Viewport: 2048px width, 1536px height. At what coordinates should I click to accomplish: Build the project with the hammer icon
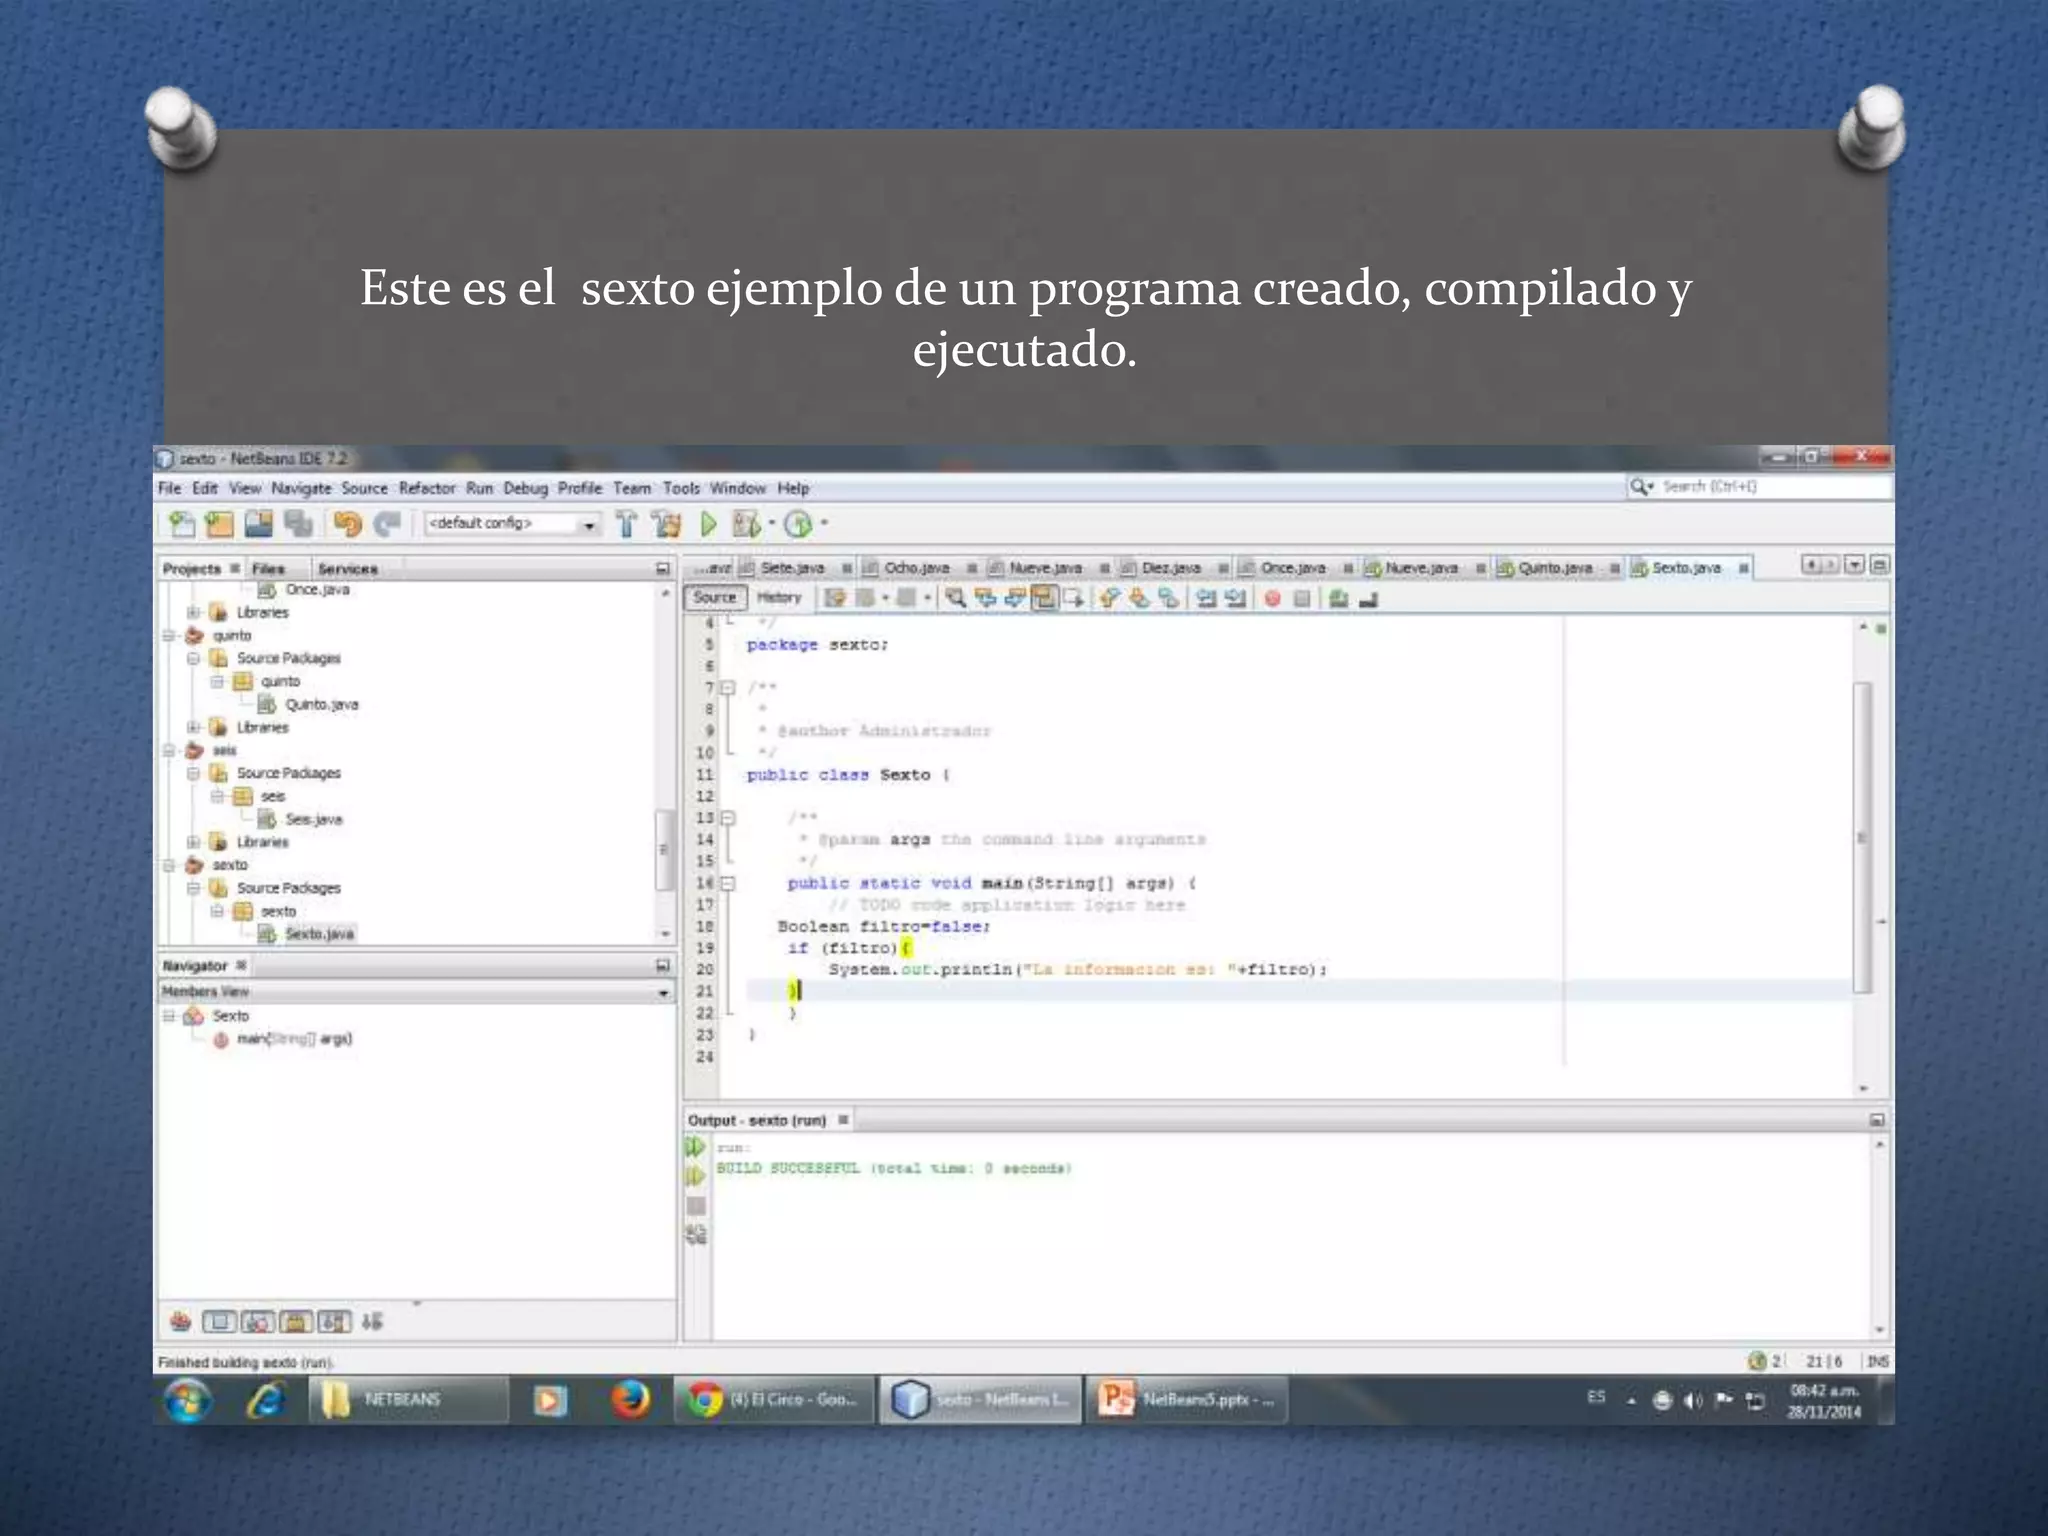(x=626, y=523)
